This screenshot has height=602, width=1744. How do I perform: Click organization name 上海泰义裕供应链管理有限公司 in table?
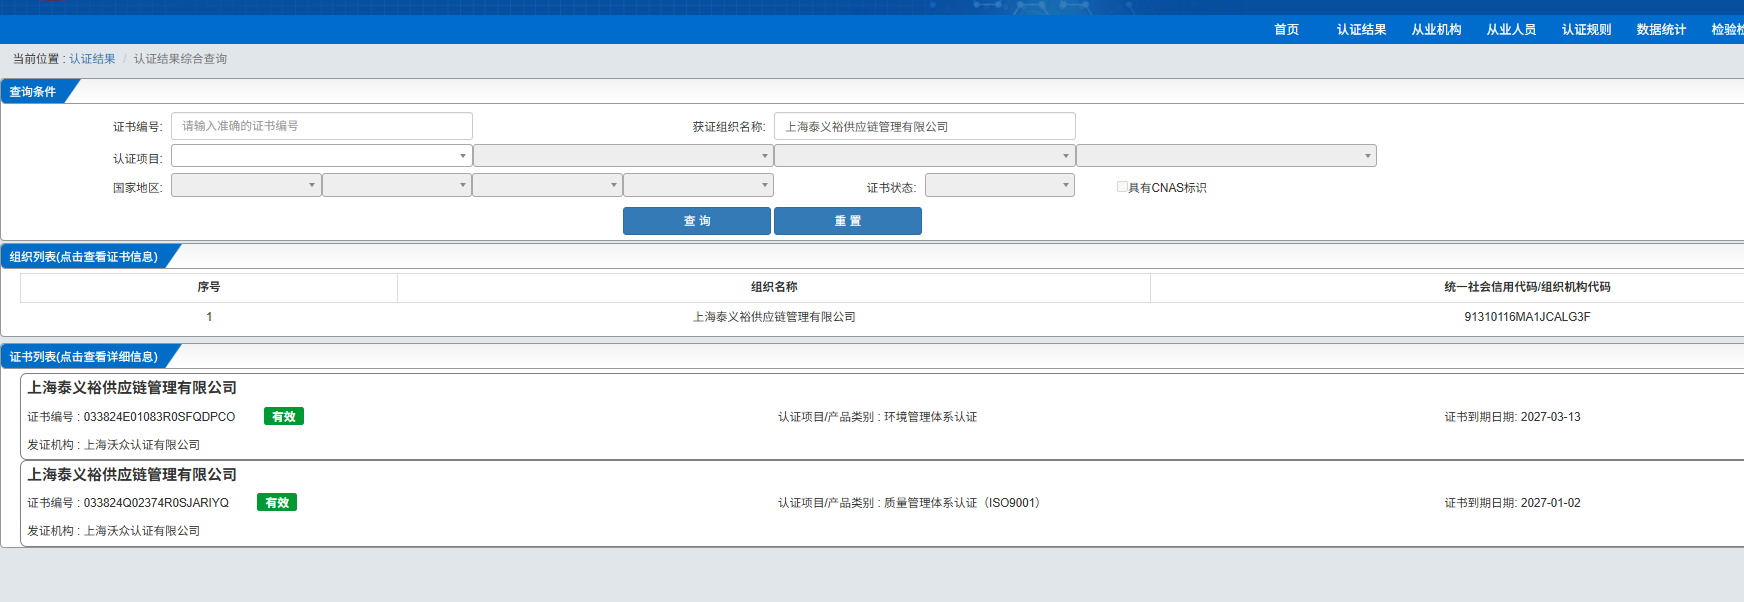pos(774,317)
